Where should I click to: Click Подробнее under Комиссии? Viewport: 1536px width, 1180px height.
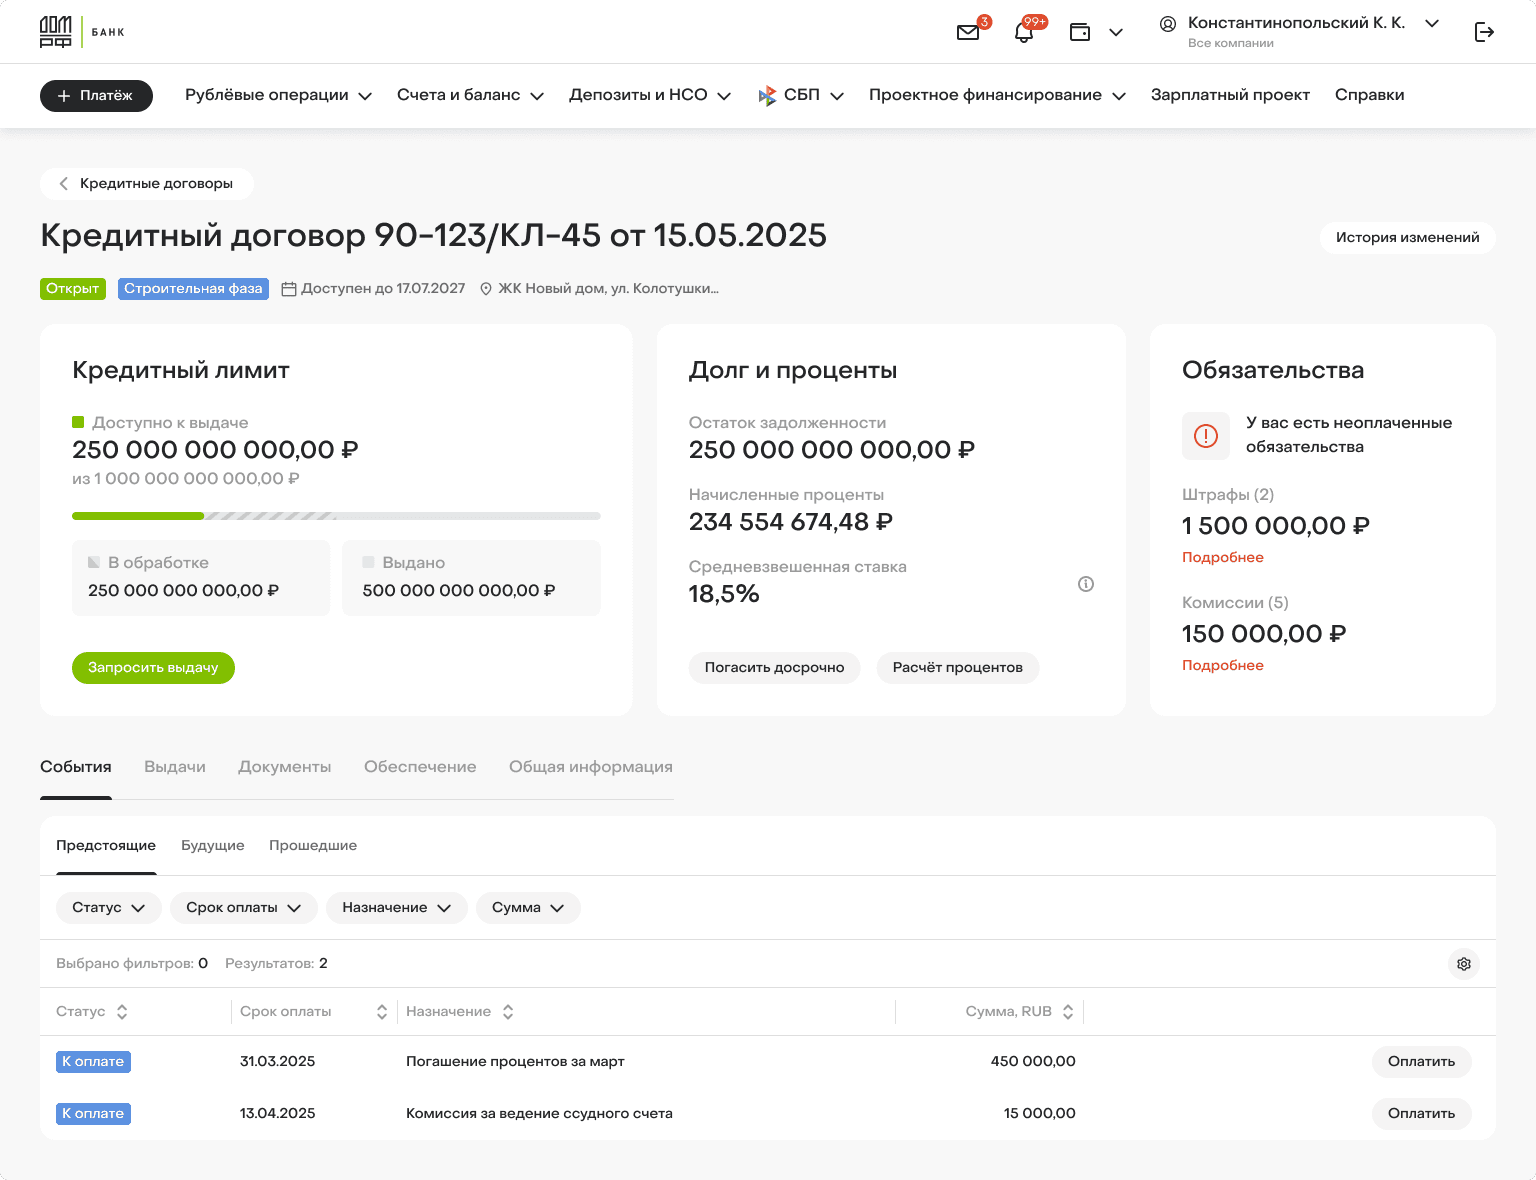point(1223,666)
